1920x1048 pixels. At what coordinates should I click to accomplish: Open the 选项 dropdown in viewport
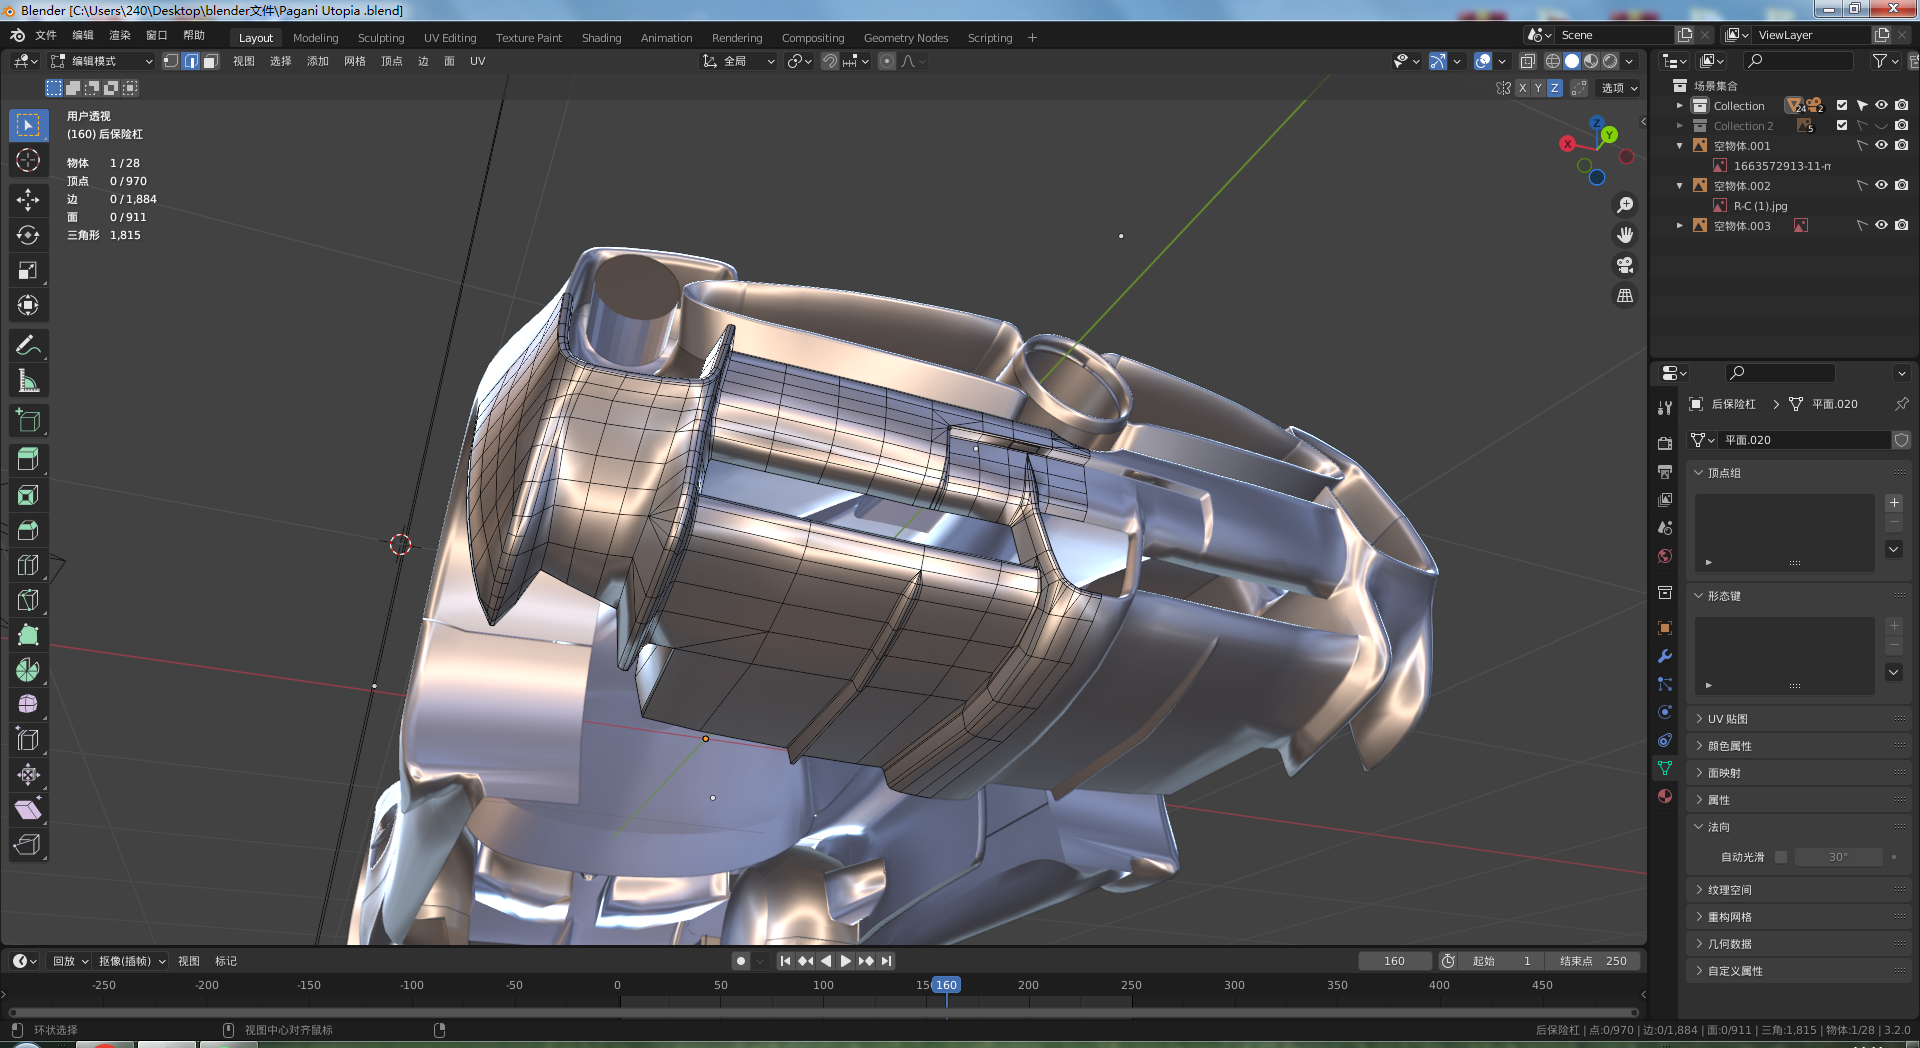pos(1620,88)
